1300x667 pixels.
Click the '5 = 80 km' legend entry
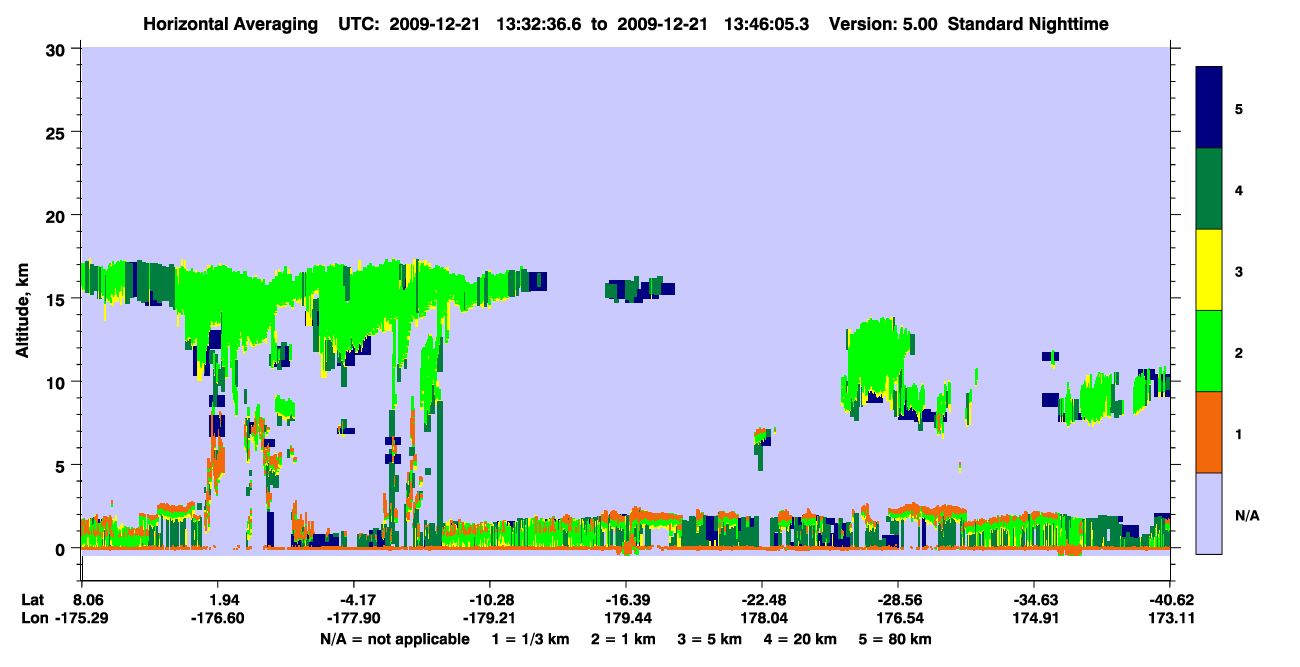896,639
